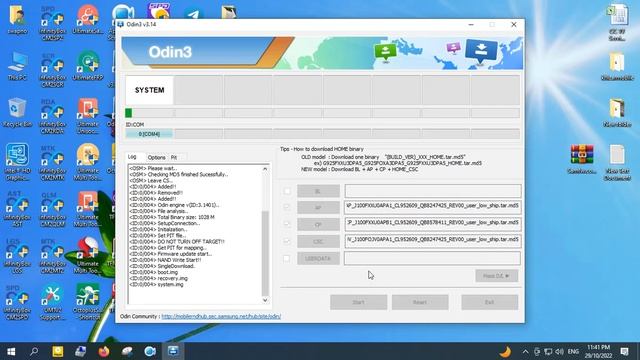640x360 pixels.
Task: Toggle the BL file checkbox
Action: pos(287,191)
